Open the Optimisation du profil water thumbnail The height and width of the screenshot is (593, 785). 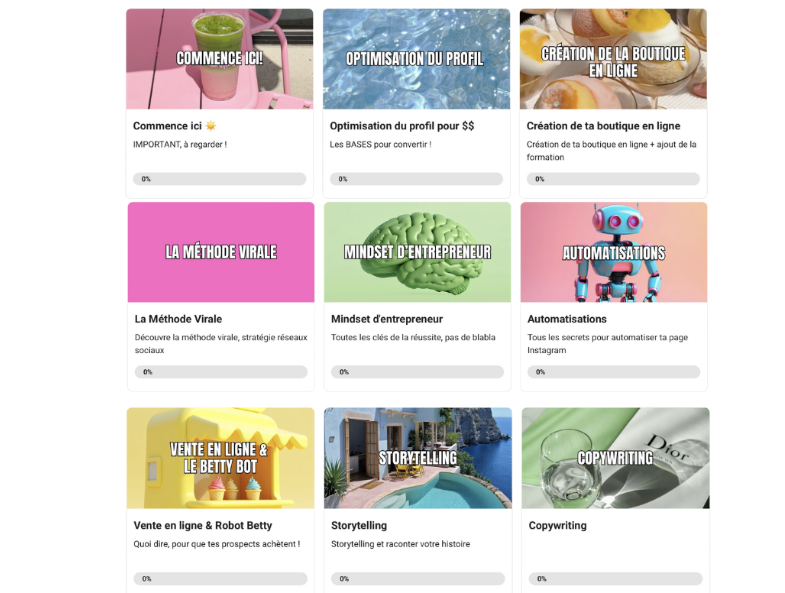click(x=417, y=59)
